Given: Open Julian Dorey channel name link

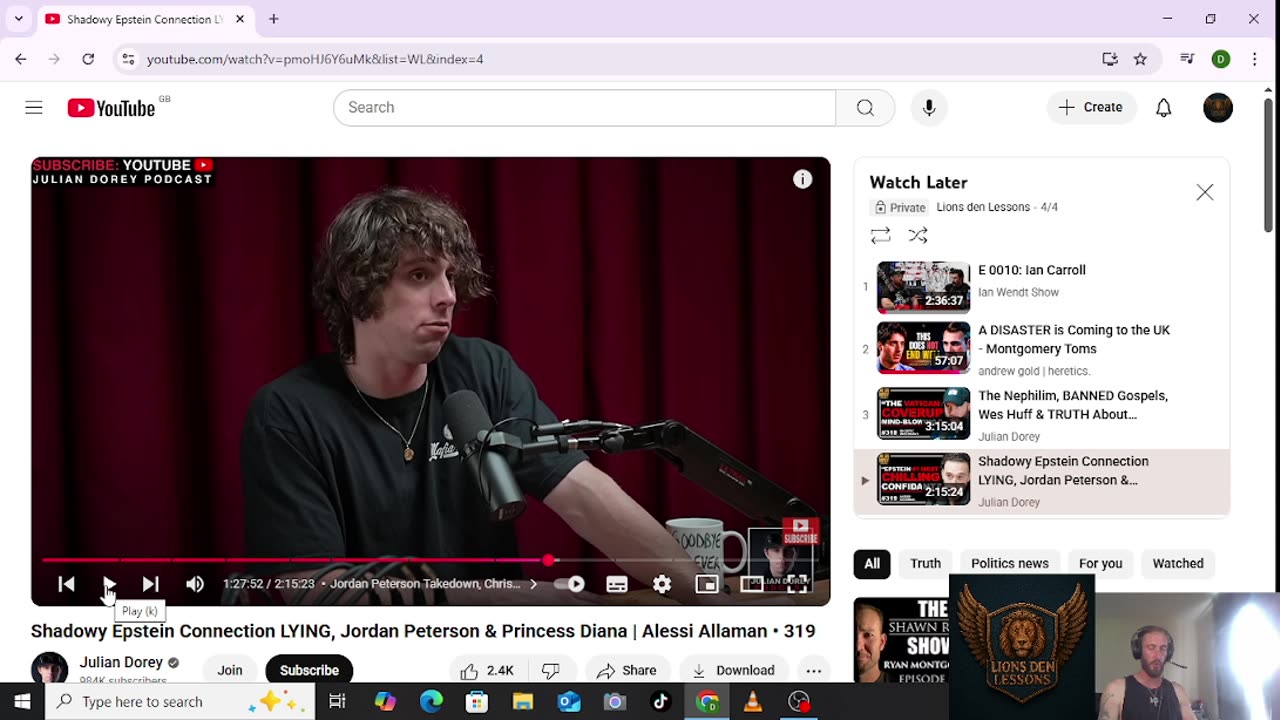Looking at the screenshot, I should click(x=121, y=662).
